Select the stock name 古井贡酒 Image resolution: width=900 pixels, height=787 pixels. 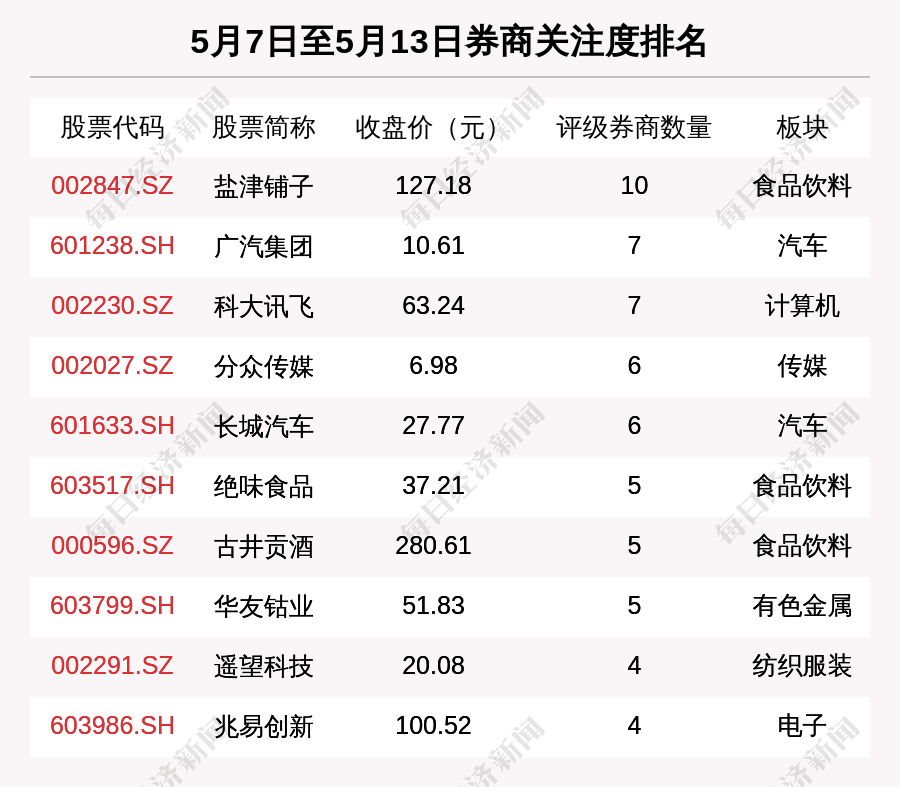(x=263, y=546)
